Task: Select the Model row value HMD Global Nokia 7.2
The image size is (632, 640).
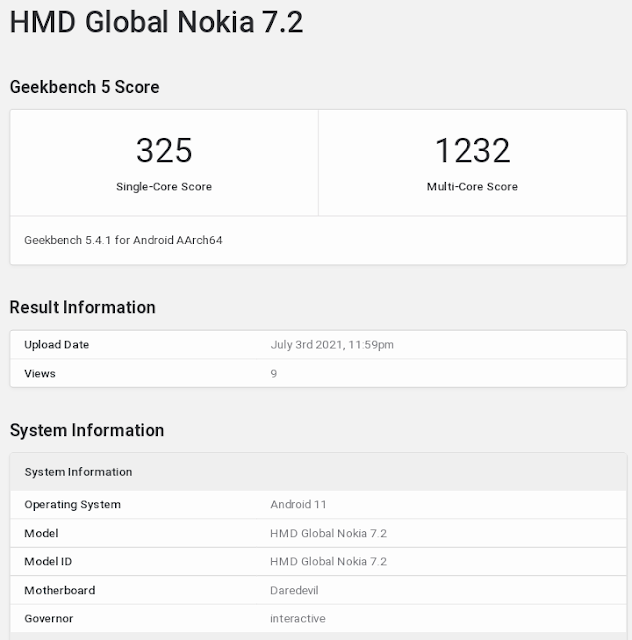Action: coord(328,533)
